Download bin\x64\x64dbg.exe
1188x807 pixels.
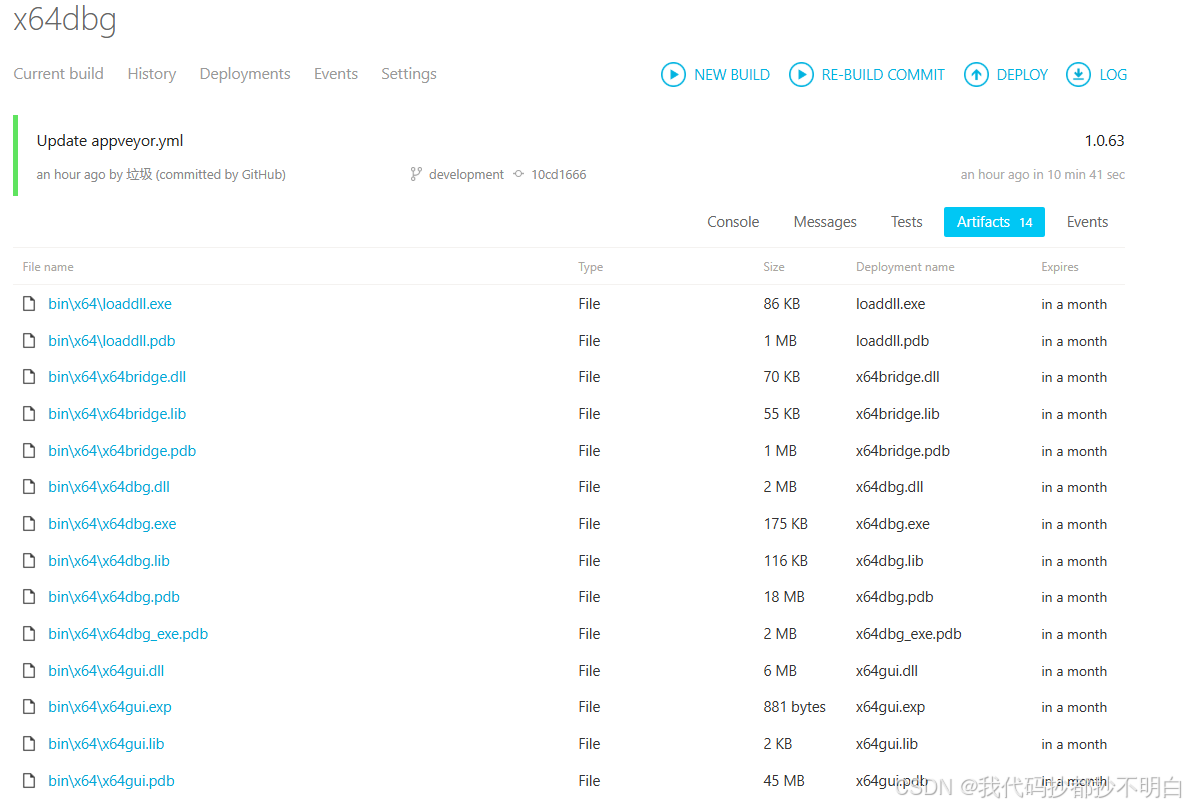click(112, 524)
